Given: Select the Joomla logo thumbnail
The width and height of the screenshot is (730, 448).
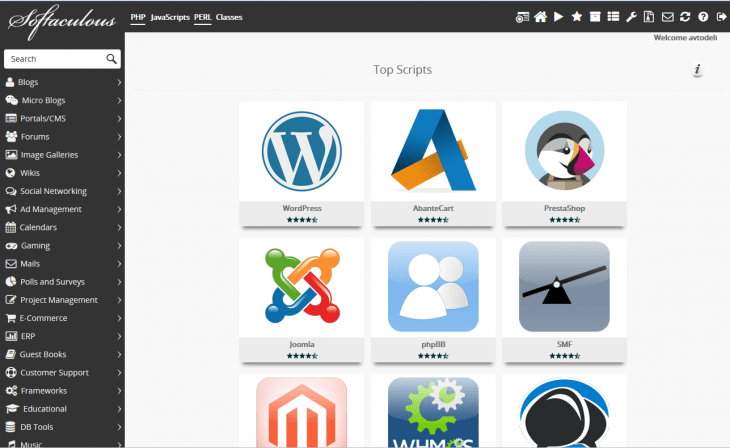Looking at the screenshot, I should point(302,286).
